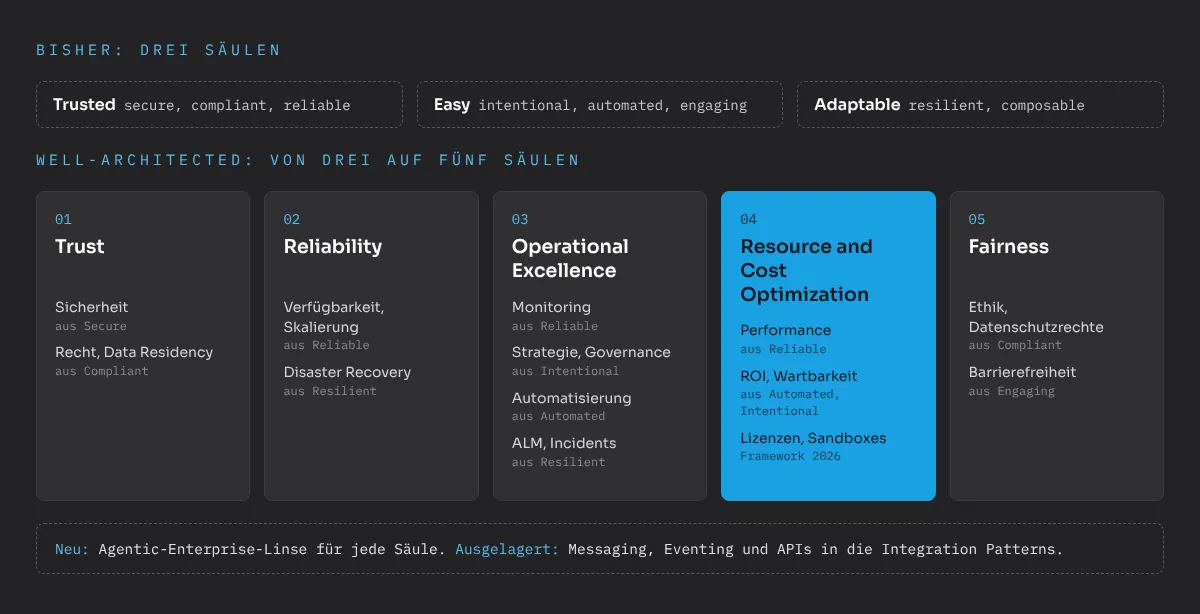Click 'Lizenzen, Sandboxes' entry

click(x=813, y=438)
